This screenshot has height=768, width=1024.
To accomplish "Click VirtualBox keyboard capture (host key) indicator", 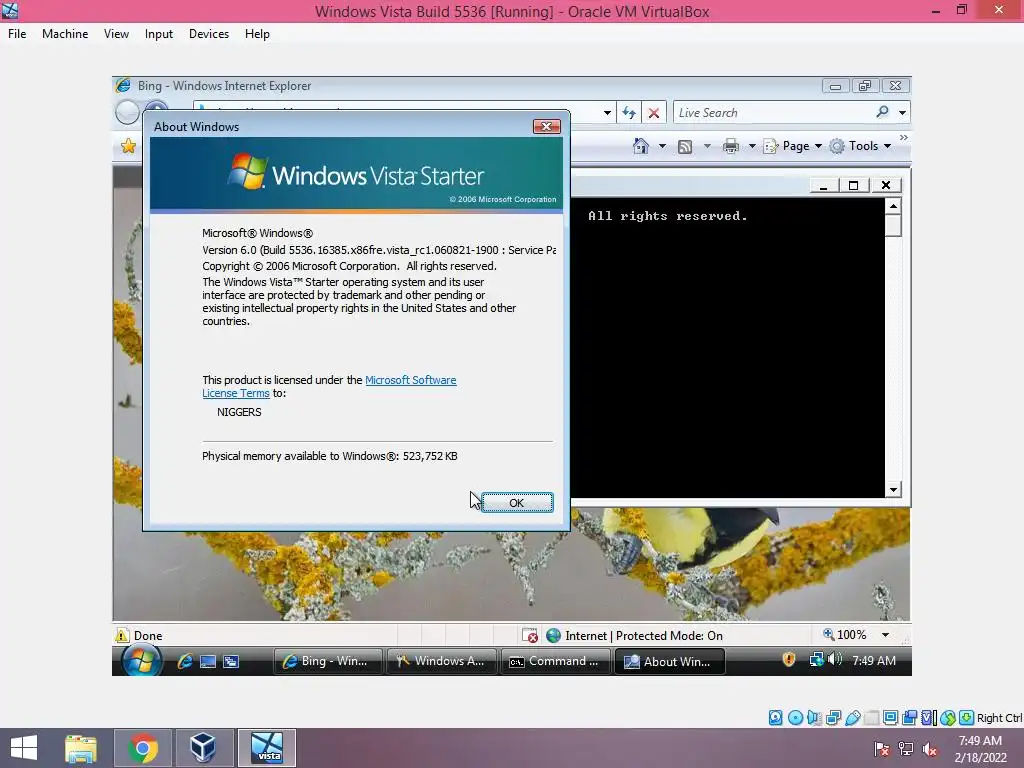I will pos(967,718).
